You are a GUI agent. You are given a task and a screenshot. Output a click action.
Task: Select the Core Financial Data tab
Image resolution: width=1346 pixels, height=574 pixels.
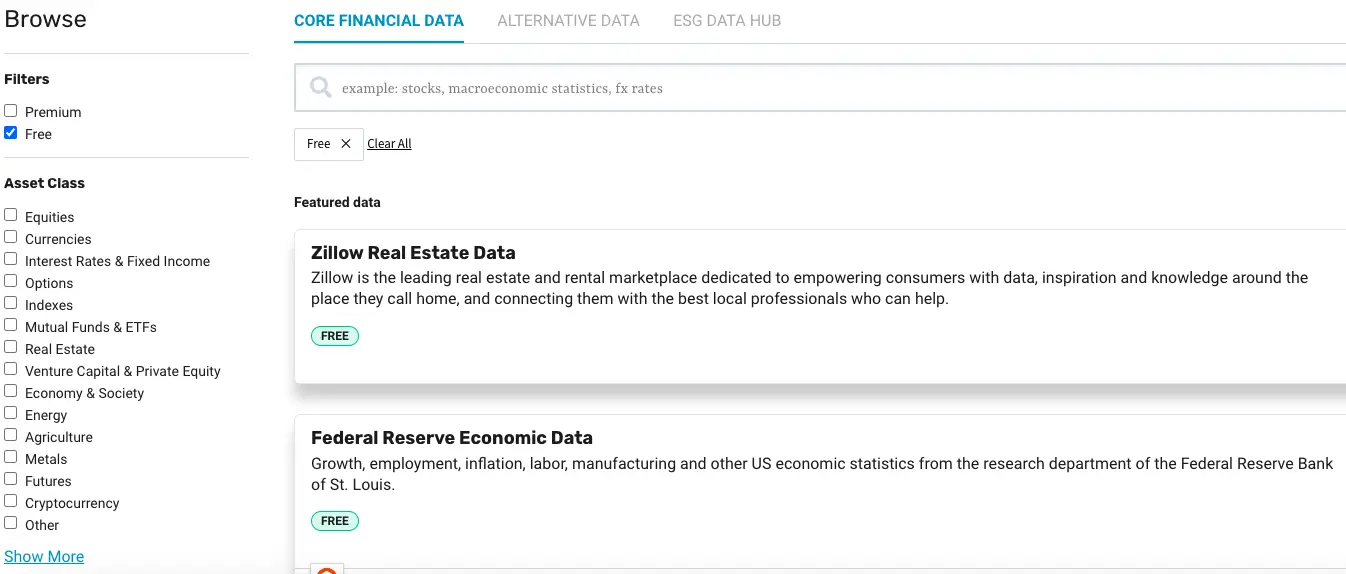point(379,20)
